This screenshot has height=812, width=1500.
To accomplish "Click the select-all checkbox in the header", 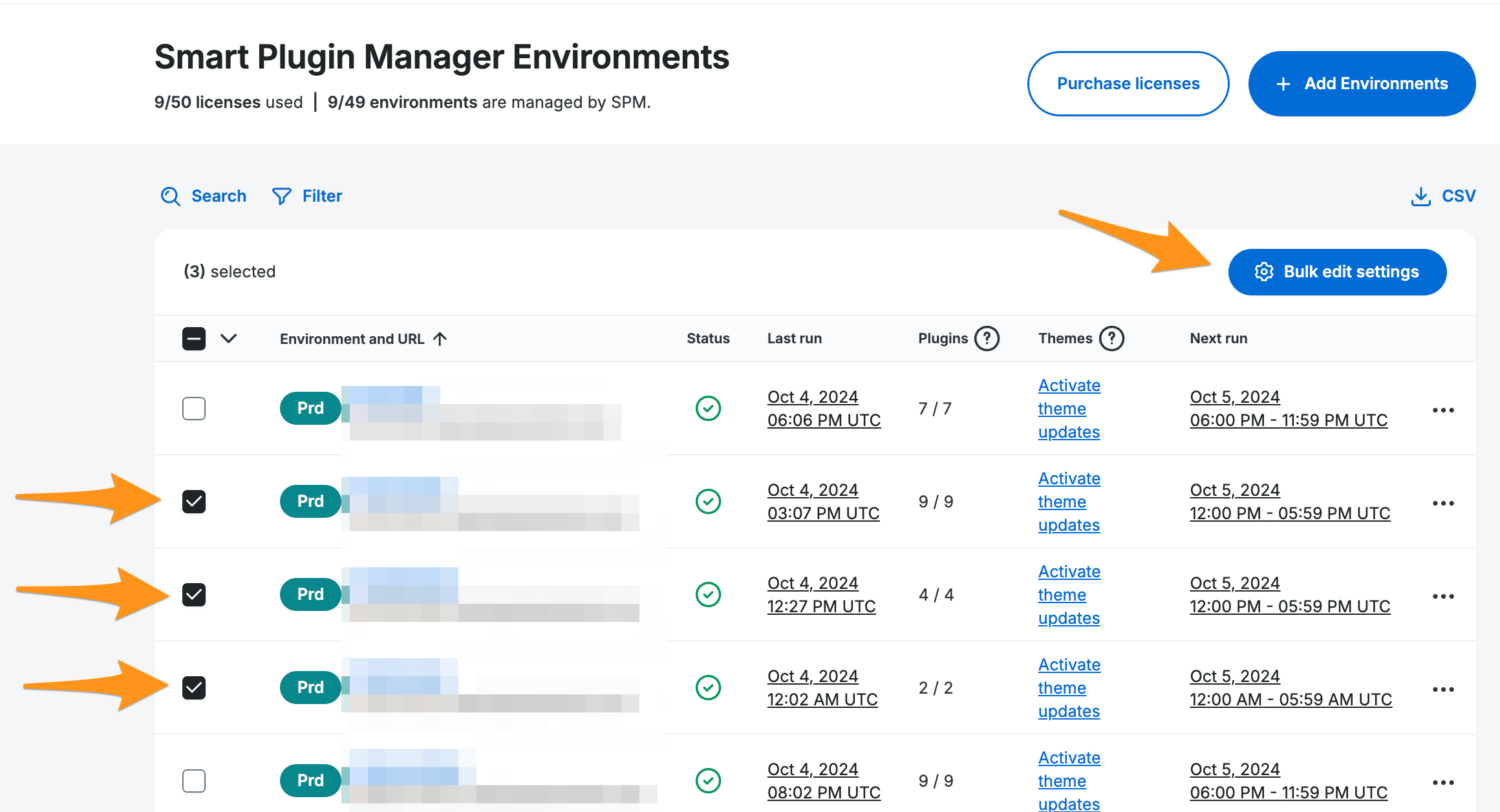I will 194,338.
